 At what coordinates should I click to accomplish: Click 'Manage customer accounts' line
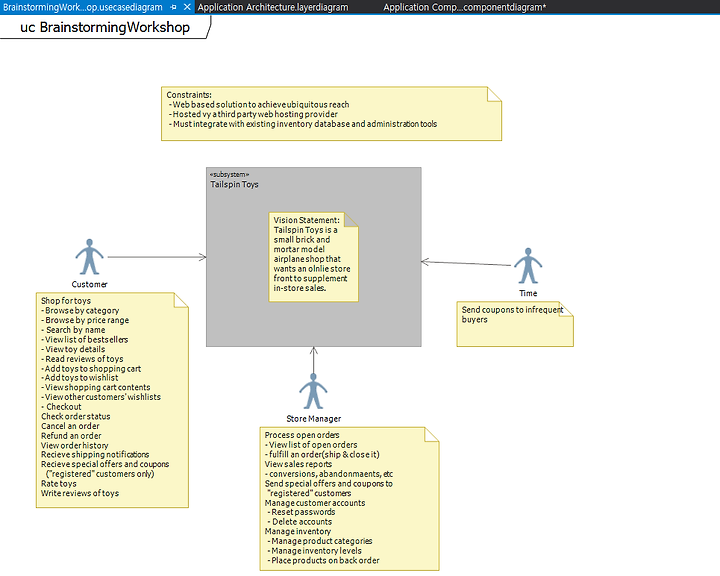(315, 503)
